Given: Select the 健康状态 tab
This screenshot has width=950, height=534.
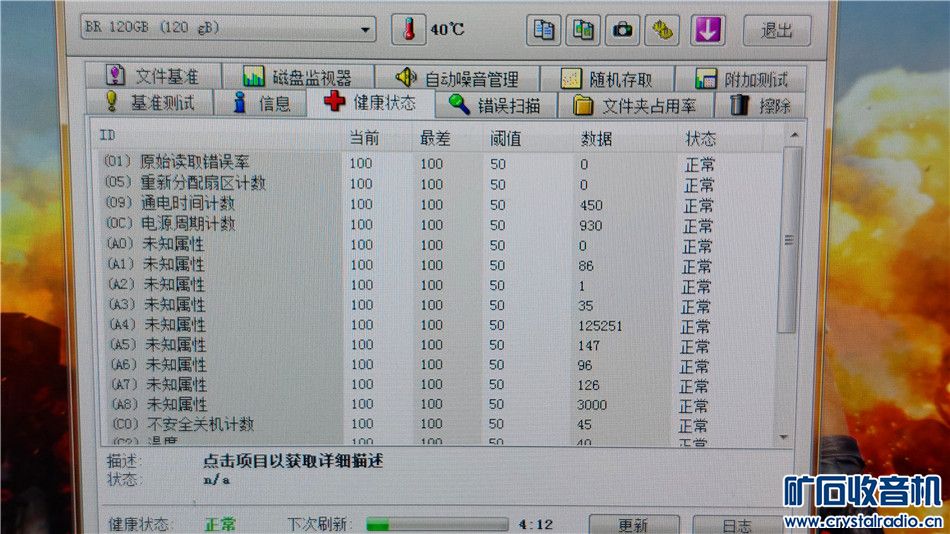Looking at the screenshot, I should [x=370, y=102].
